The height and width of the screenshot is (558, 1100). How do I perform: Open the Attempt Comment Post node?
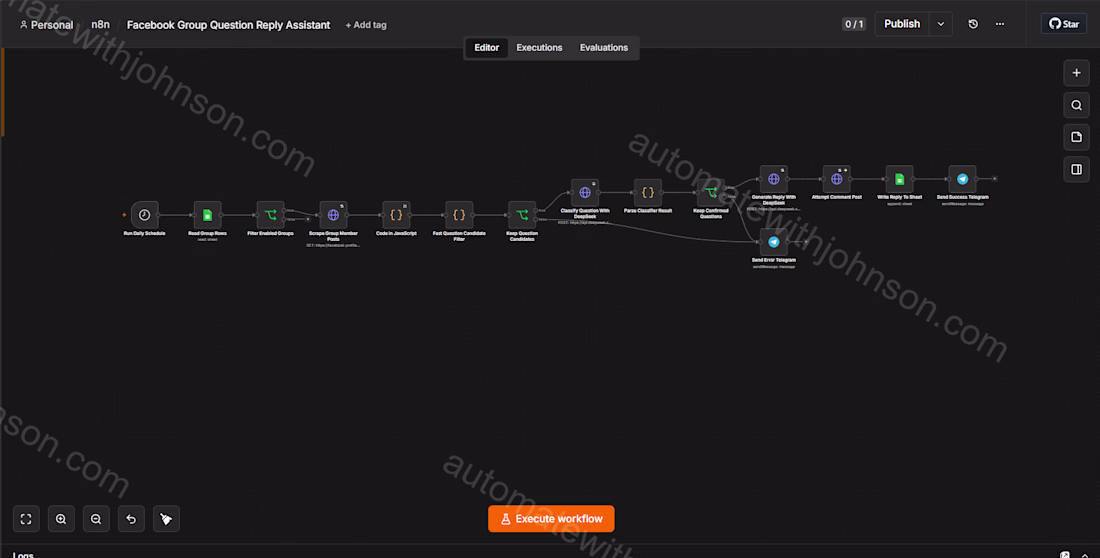[x=836, y=179]
